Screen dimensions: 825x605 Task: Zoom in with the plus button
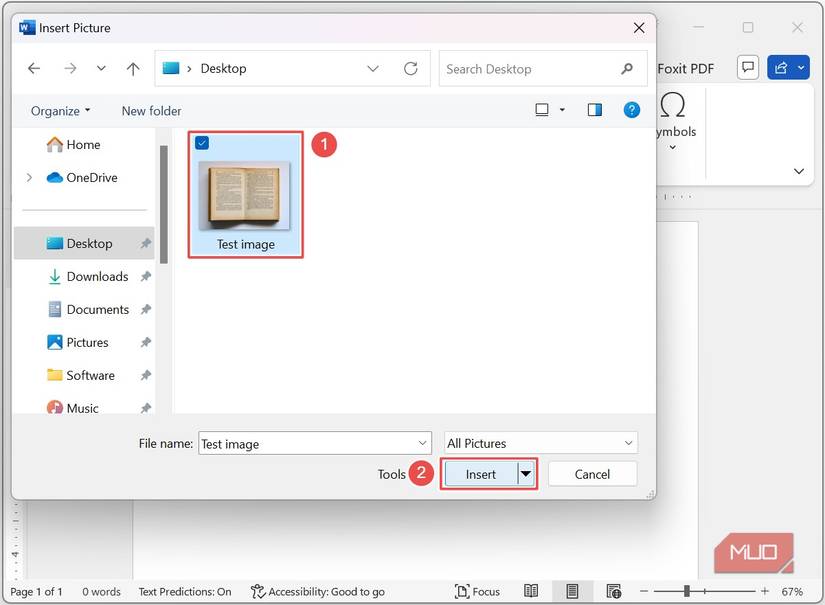pos(765,591)
